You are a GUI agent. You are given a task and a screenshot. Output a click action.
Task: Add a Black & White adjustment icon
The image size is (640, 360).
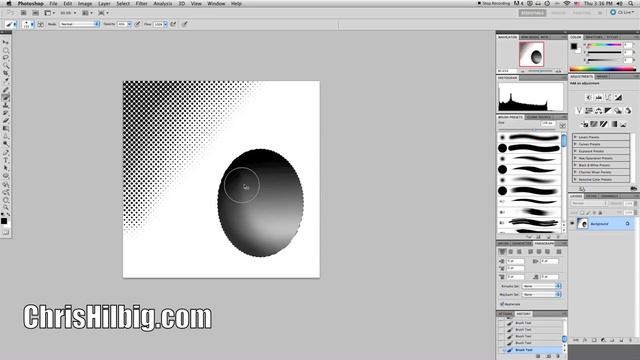click(608, 111)
